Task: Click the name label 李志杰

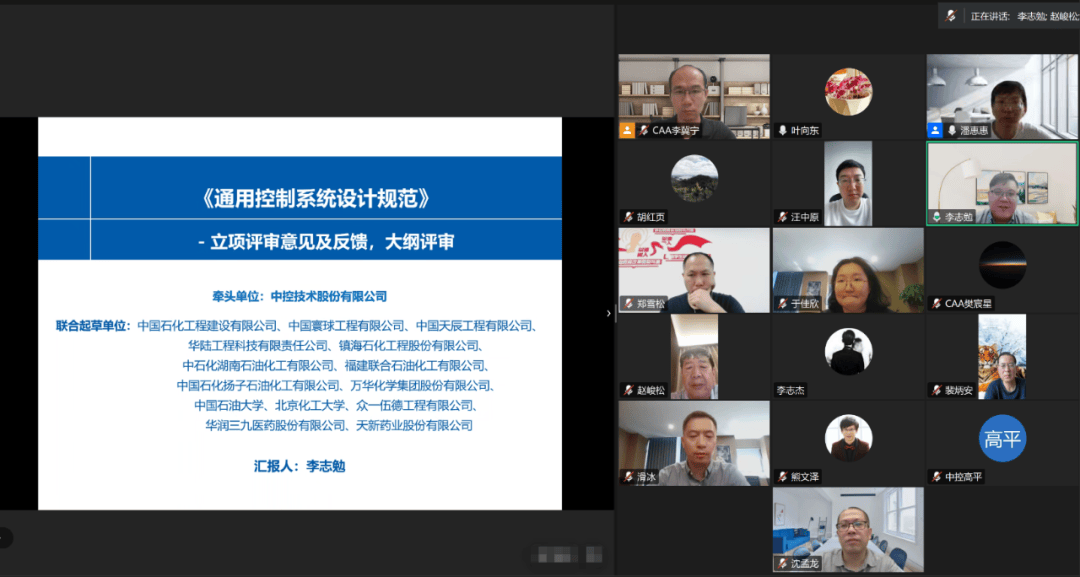Action: 790,390
